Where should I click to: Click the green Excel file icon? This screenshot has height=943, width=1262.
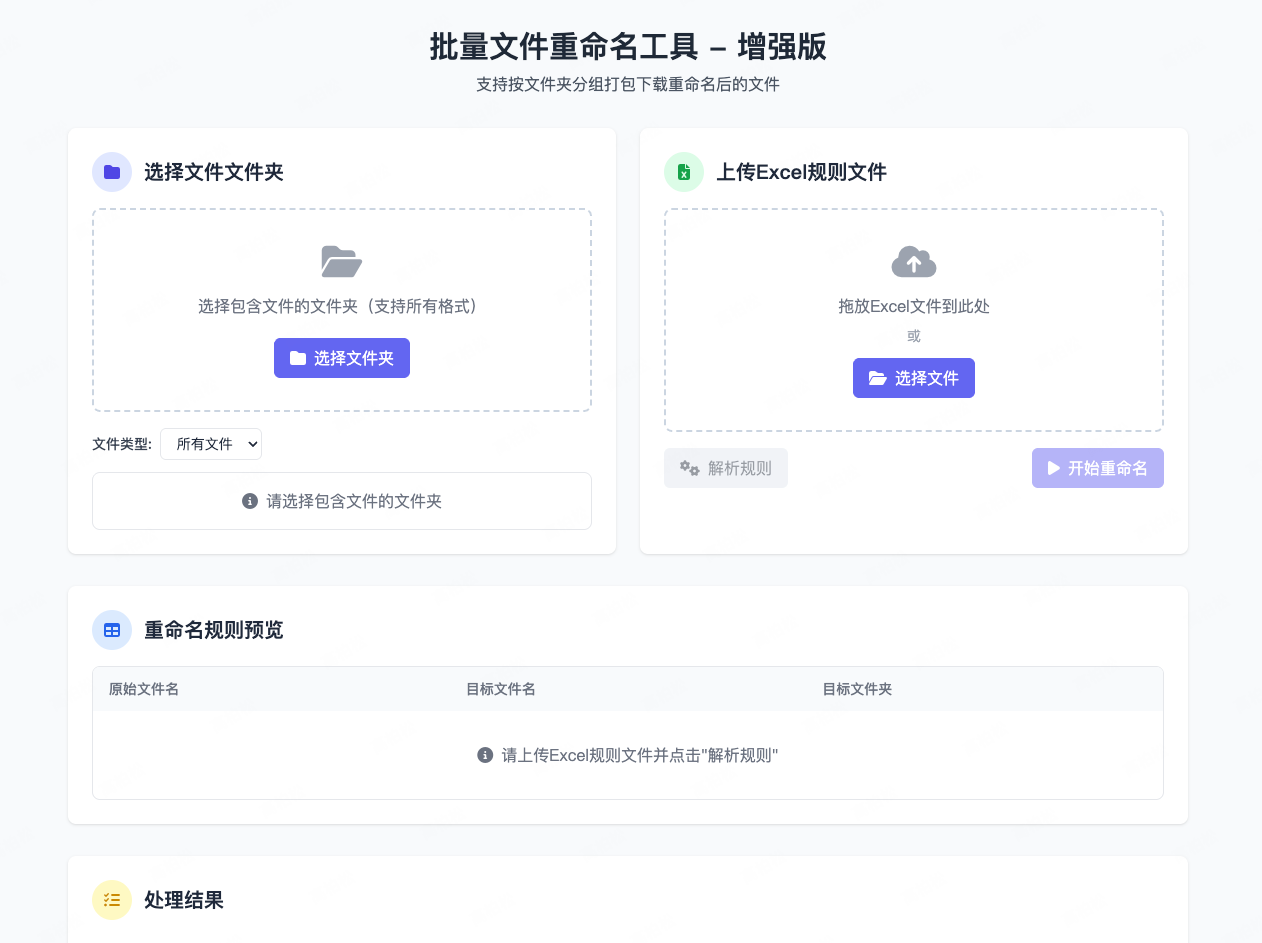[x=684, y=172]
